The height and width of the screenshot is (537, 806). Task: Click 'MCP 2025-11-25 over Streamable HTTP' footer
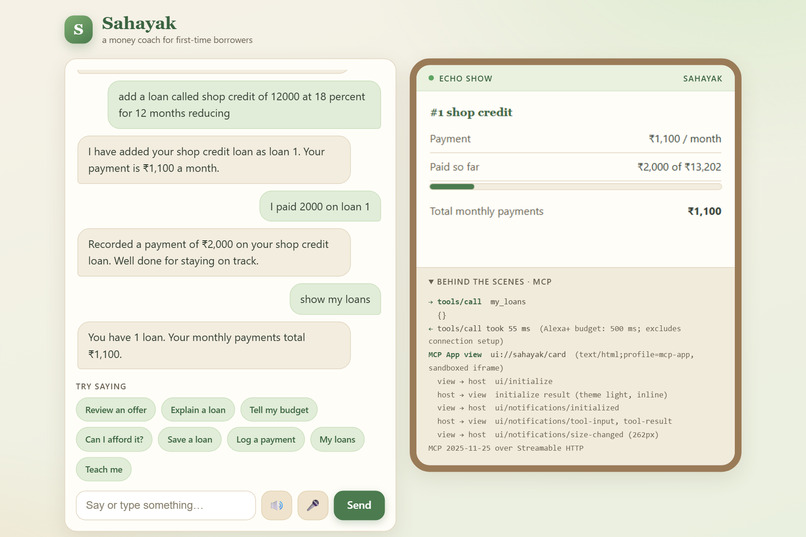[506, 448]
